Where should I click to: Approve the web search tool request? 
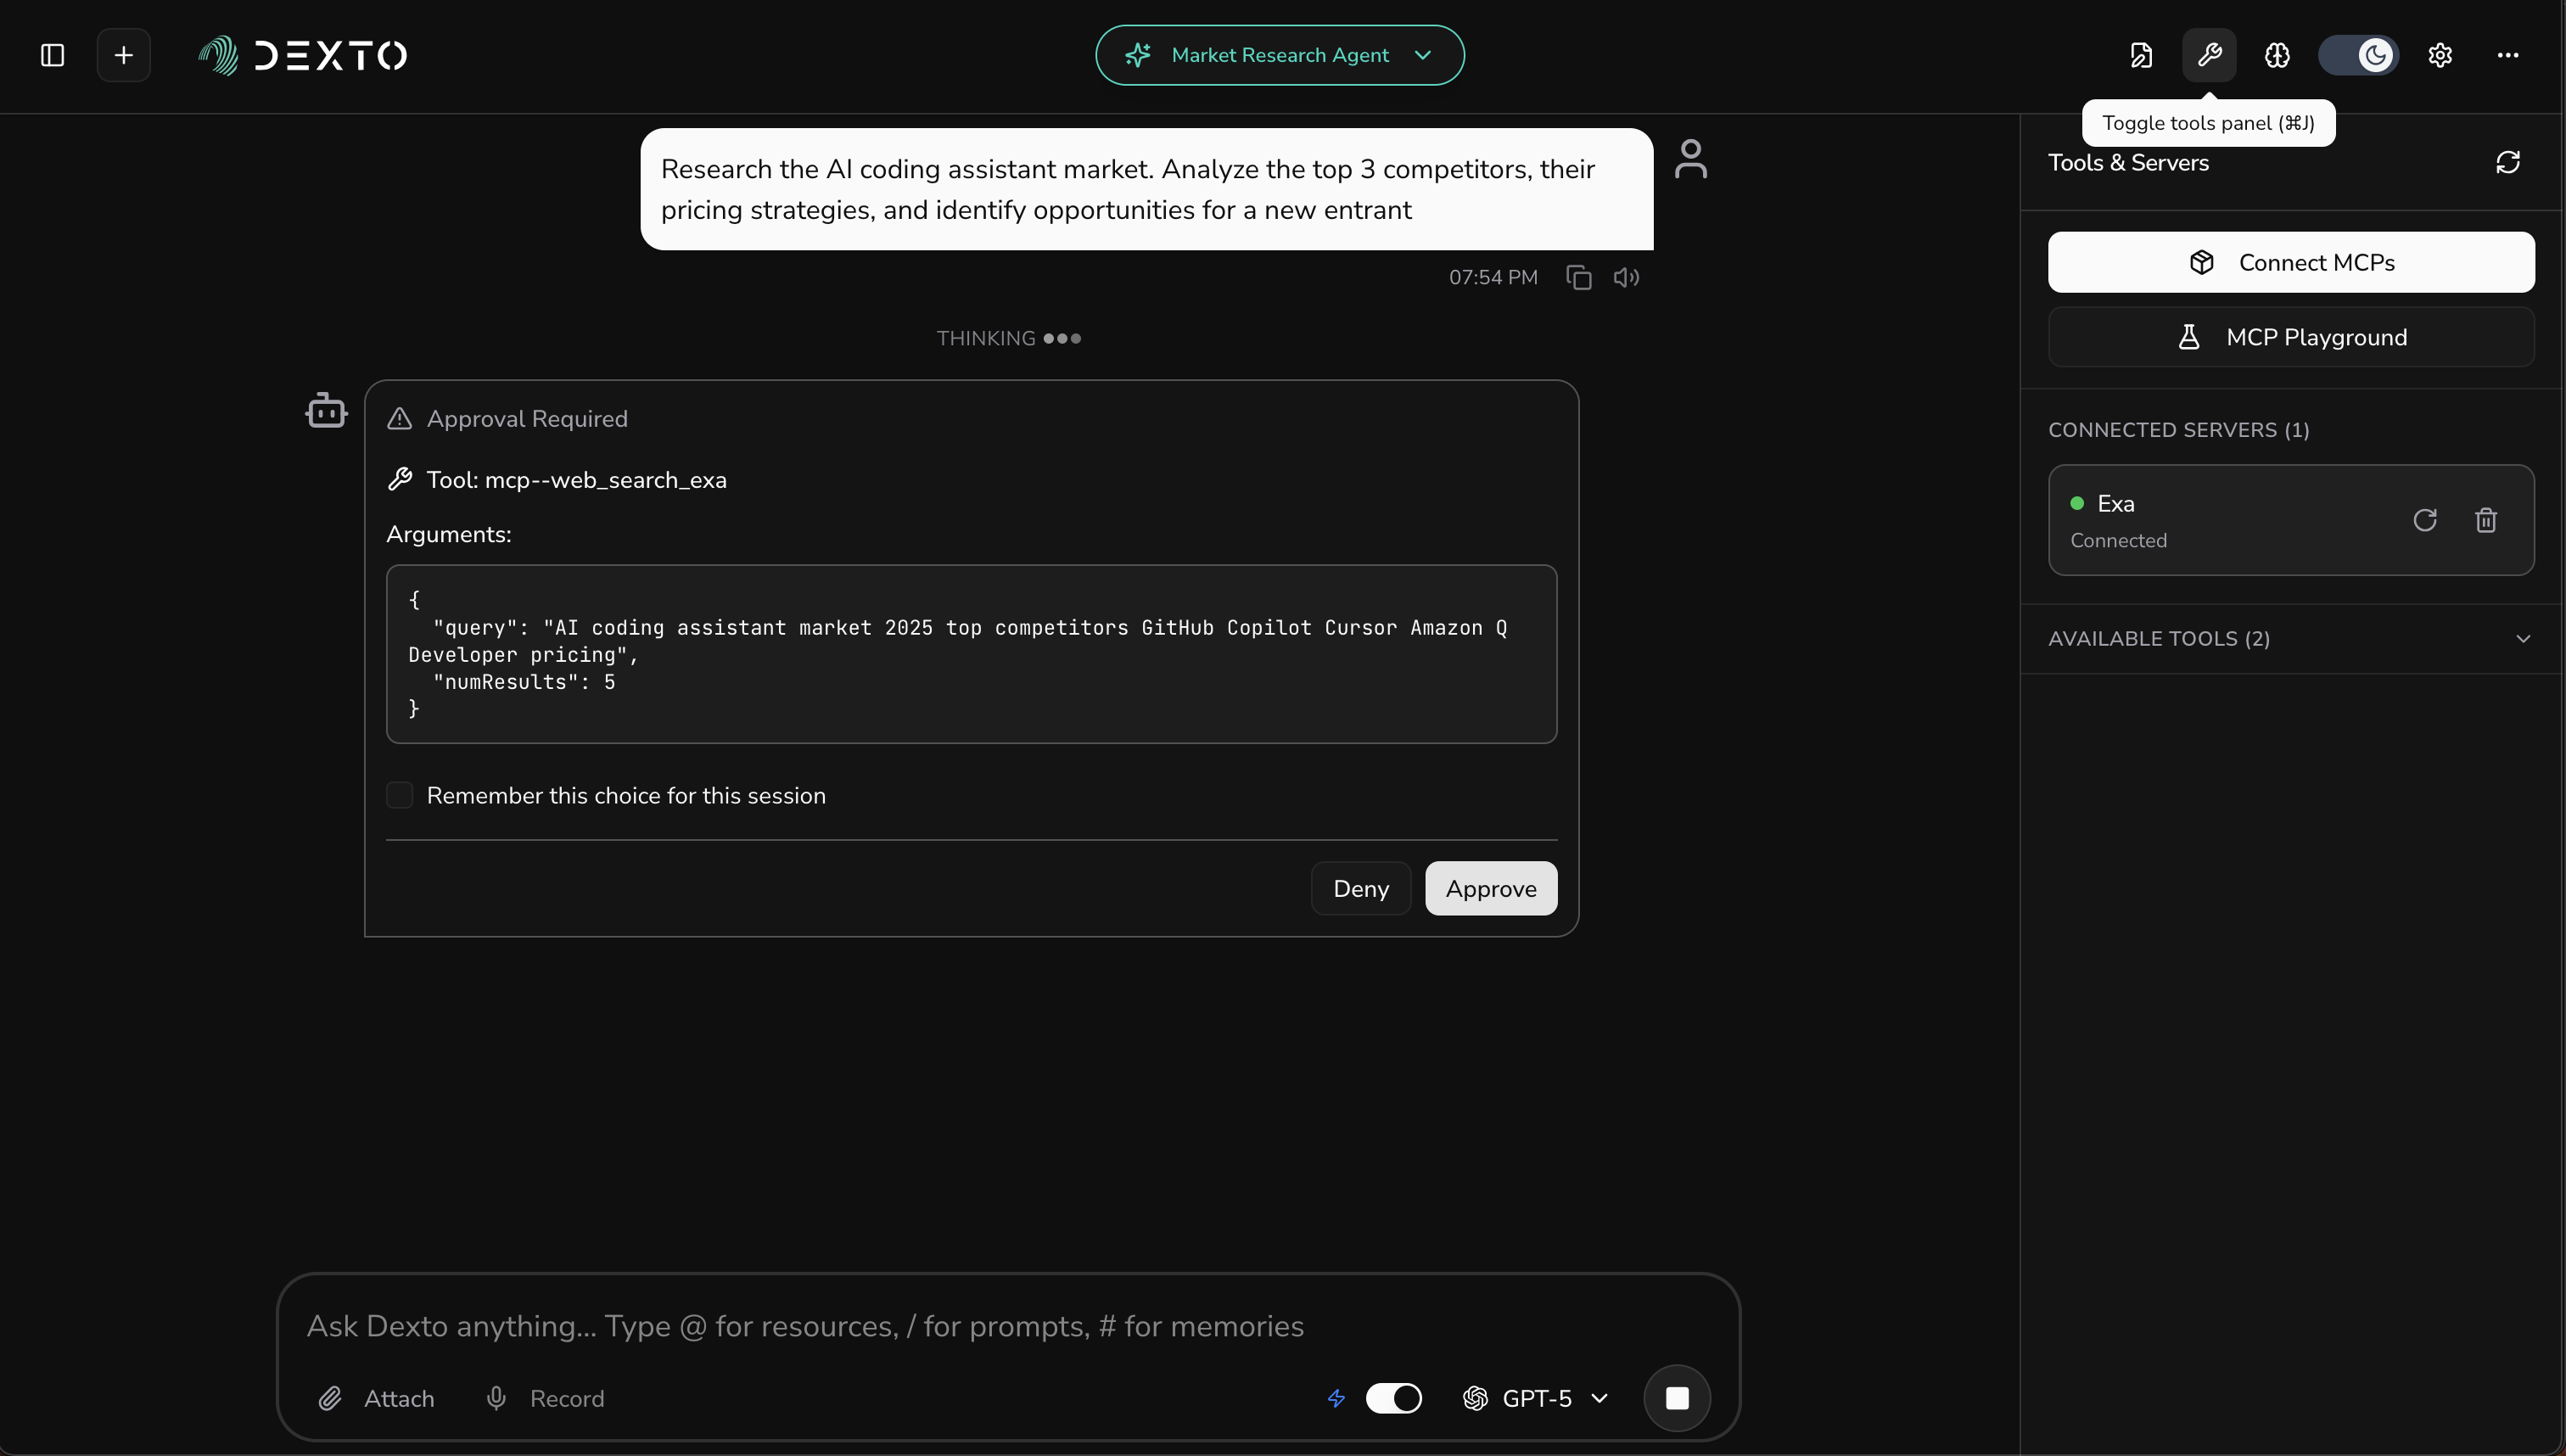(x=1490, y=888)
